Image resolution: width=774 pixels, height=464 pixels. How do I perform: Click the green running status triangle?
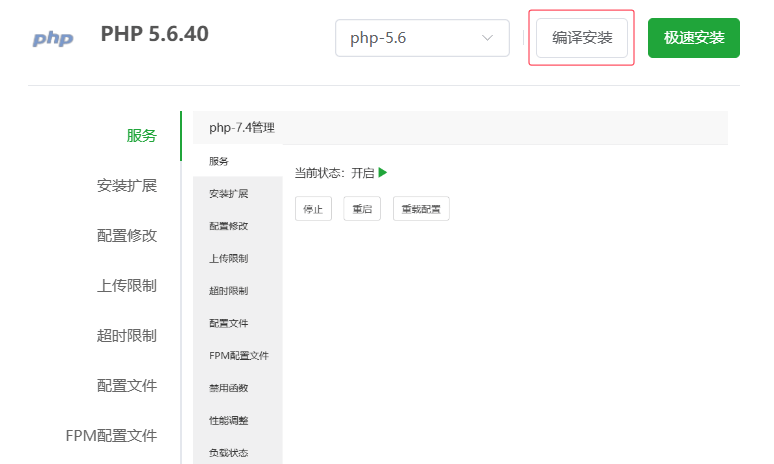[x=383, y=172]
